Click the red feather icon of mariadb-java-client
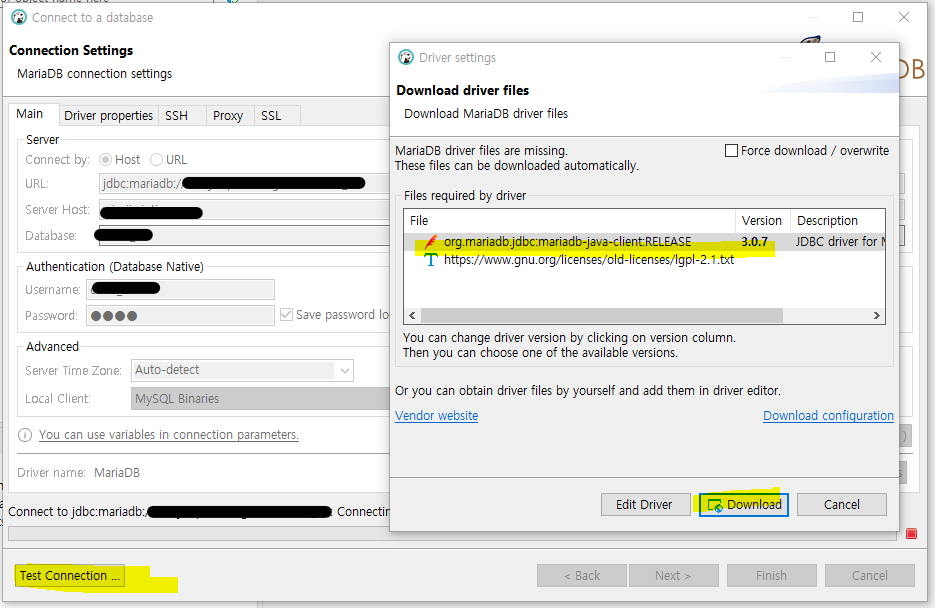The width and height of the screenshot is (935, 608). click(431, 241)
